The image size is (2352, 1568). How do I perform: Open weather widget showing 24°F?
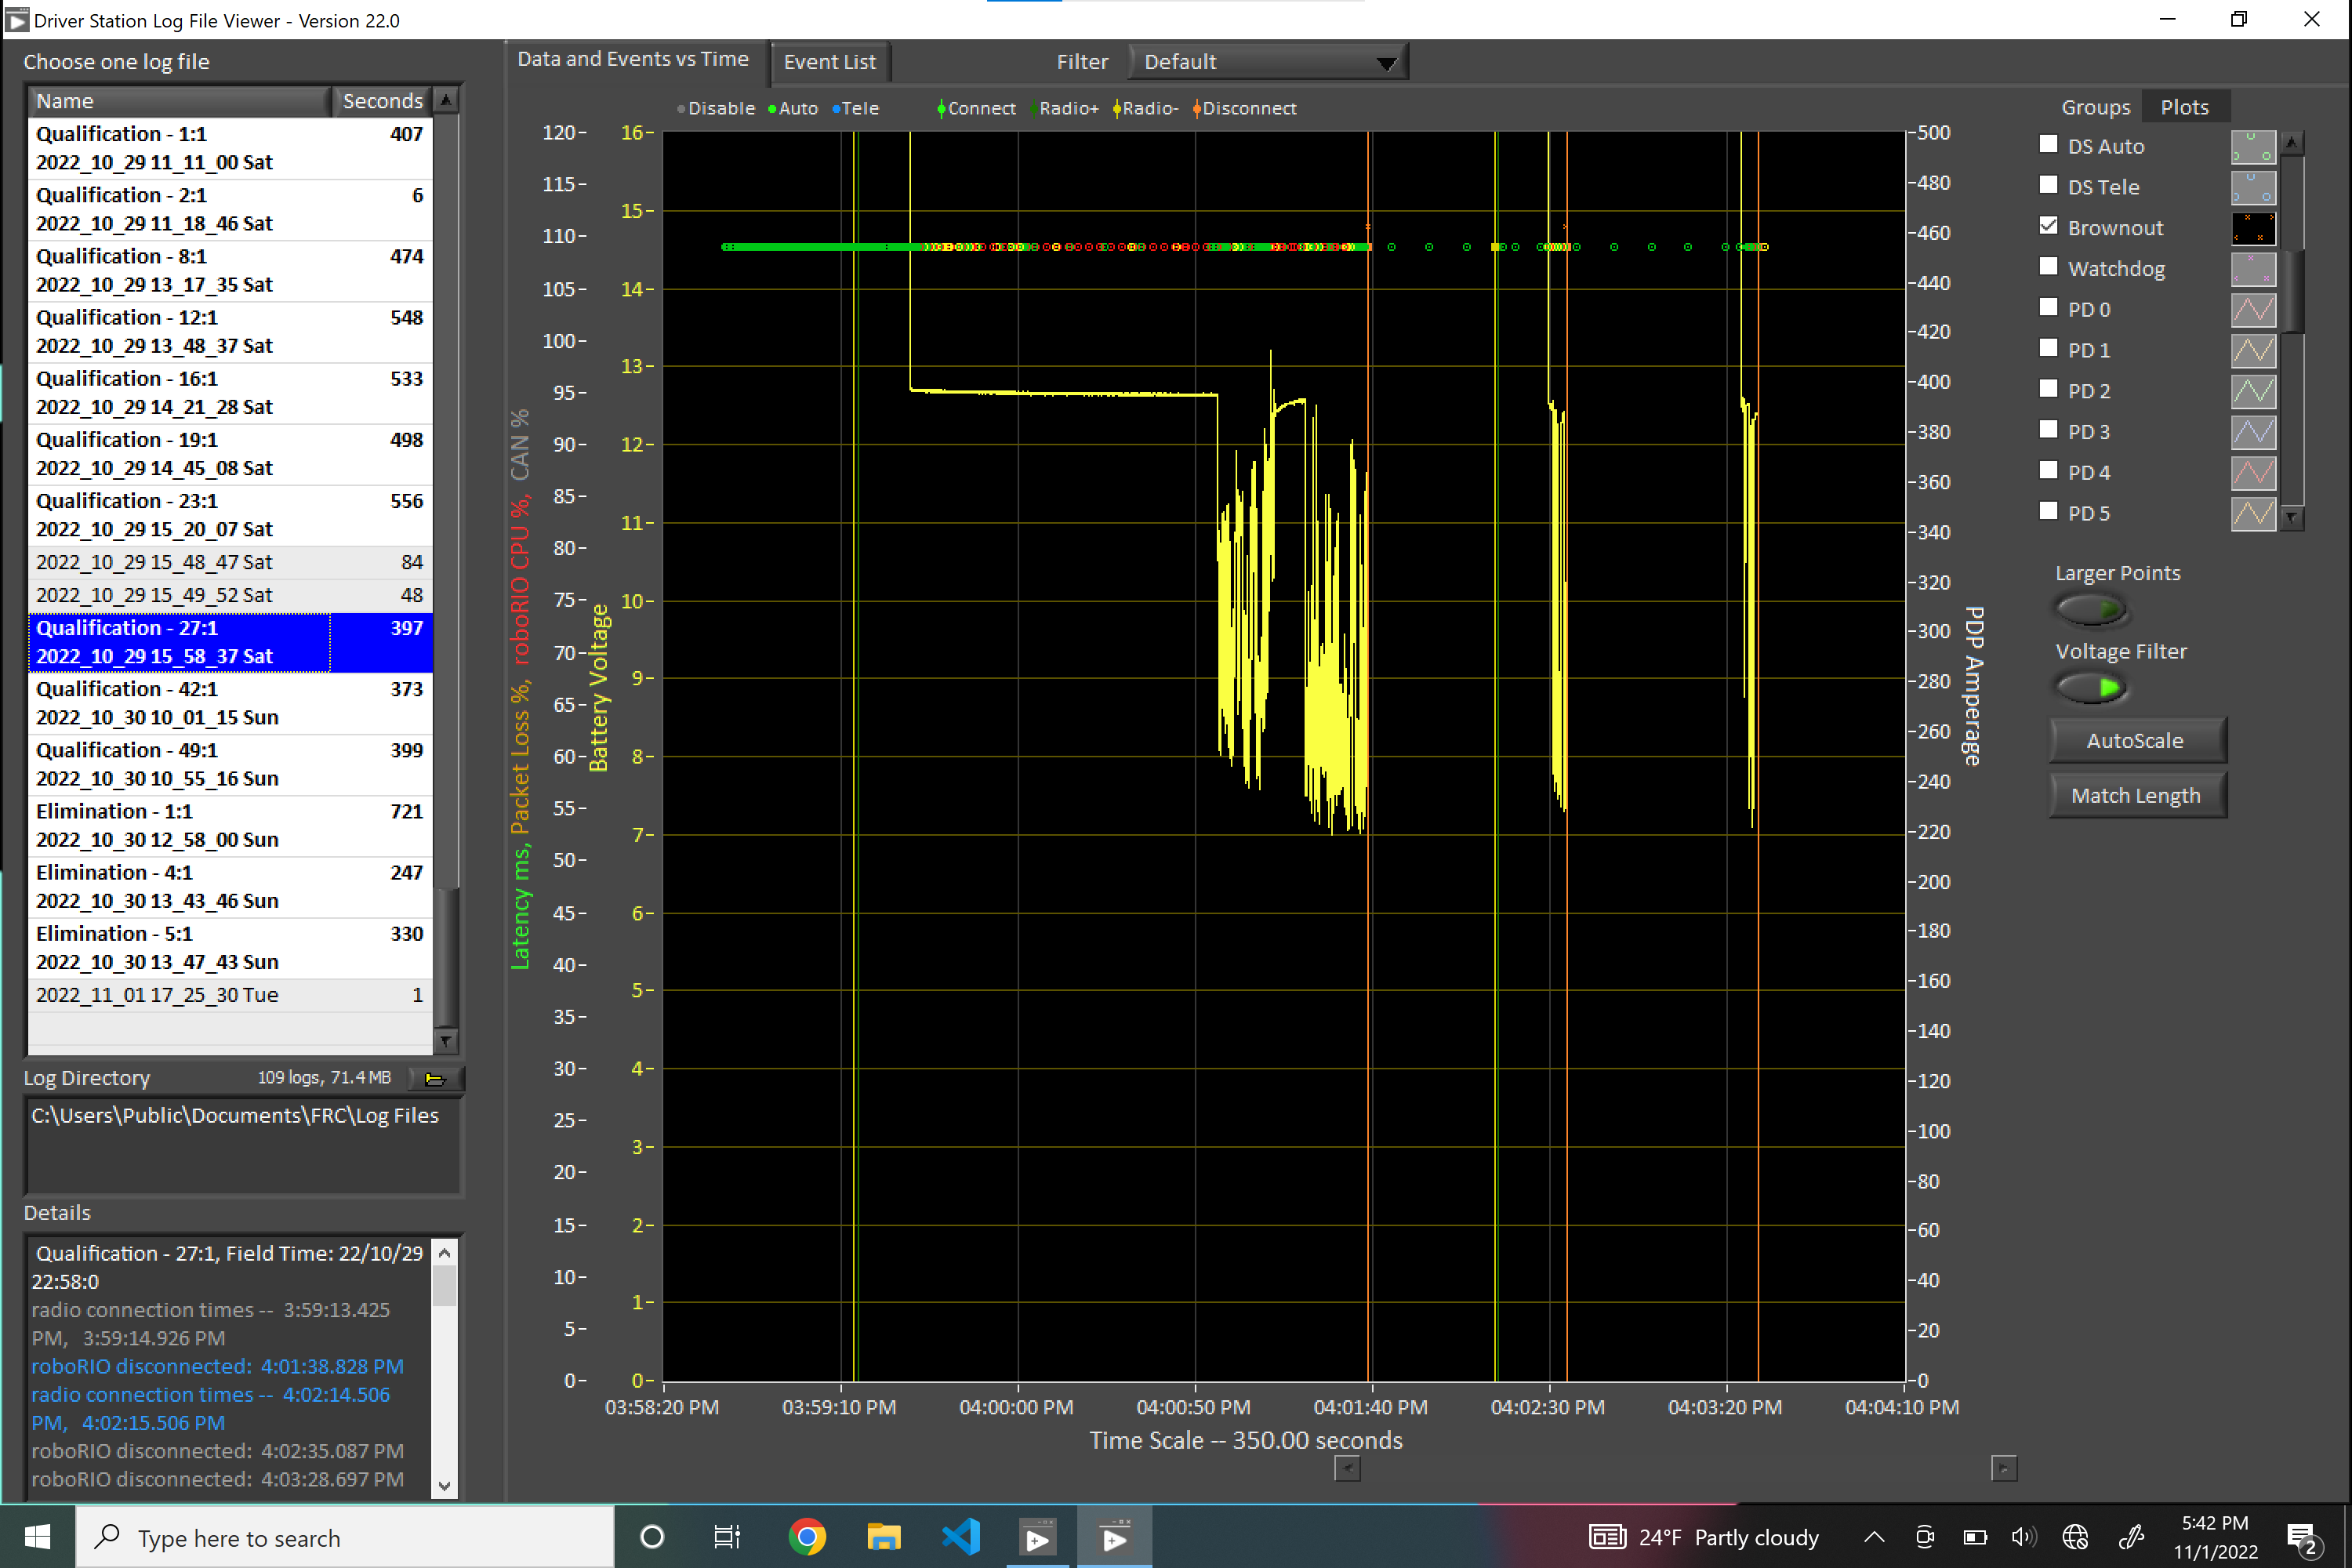coord(1704,1537)
